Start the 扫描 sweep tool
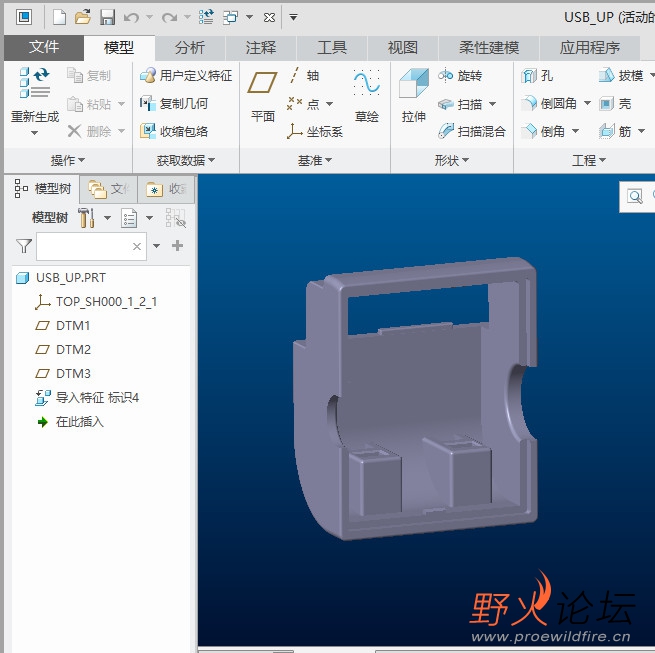 (460, 104)
